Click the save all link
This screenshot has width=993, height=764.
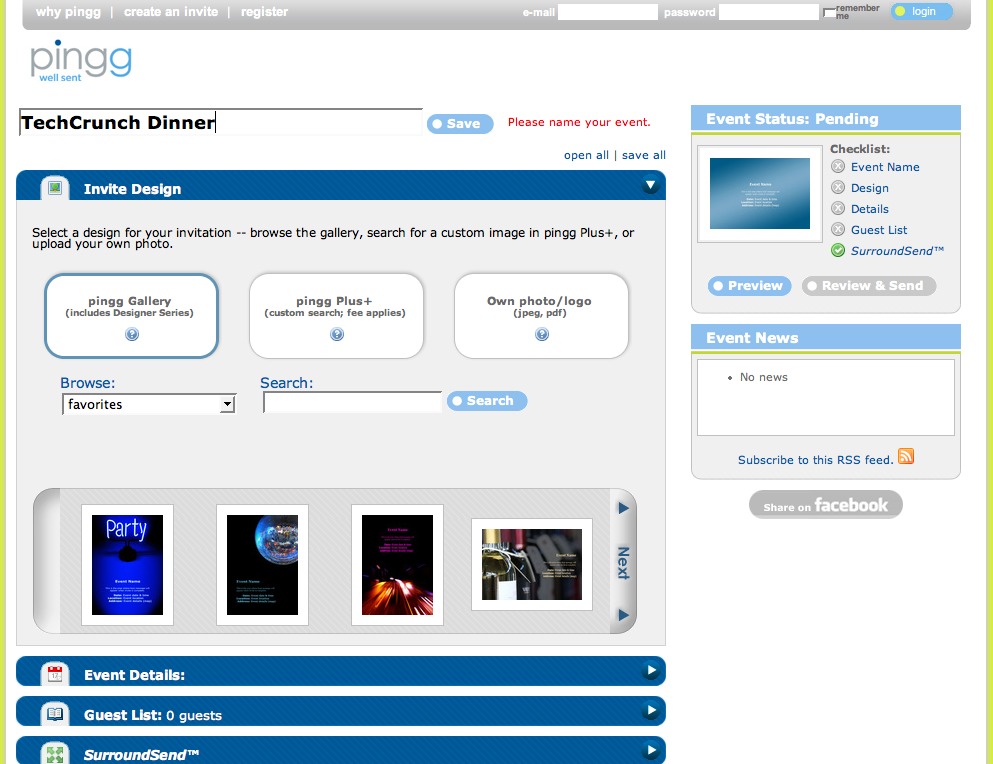(x=643, y=155)
